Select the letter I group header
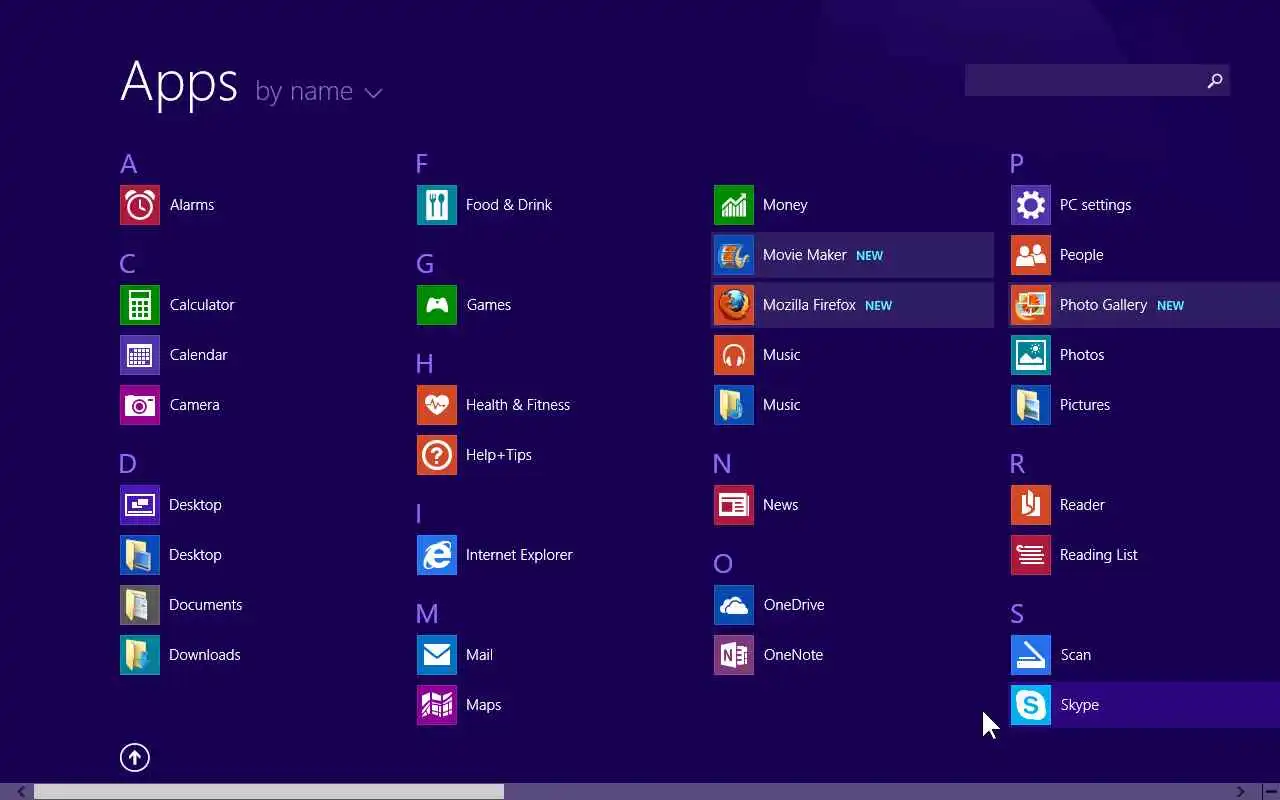This screenshot has width=1280, height=800. (x=419, y=514)
